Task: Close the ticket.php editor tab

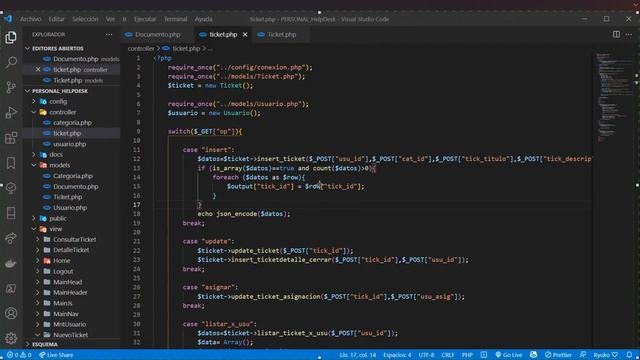Action: coord(245,35)
